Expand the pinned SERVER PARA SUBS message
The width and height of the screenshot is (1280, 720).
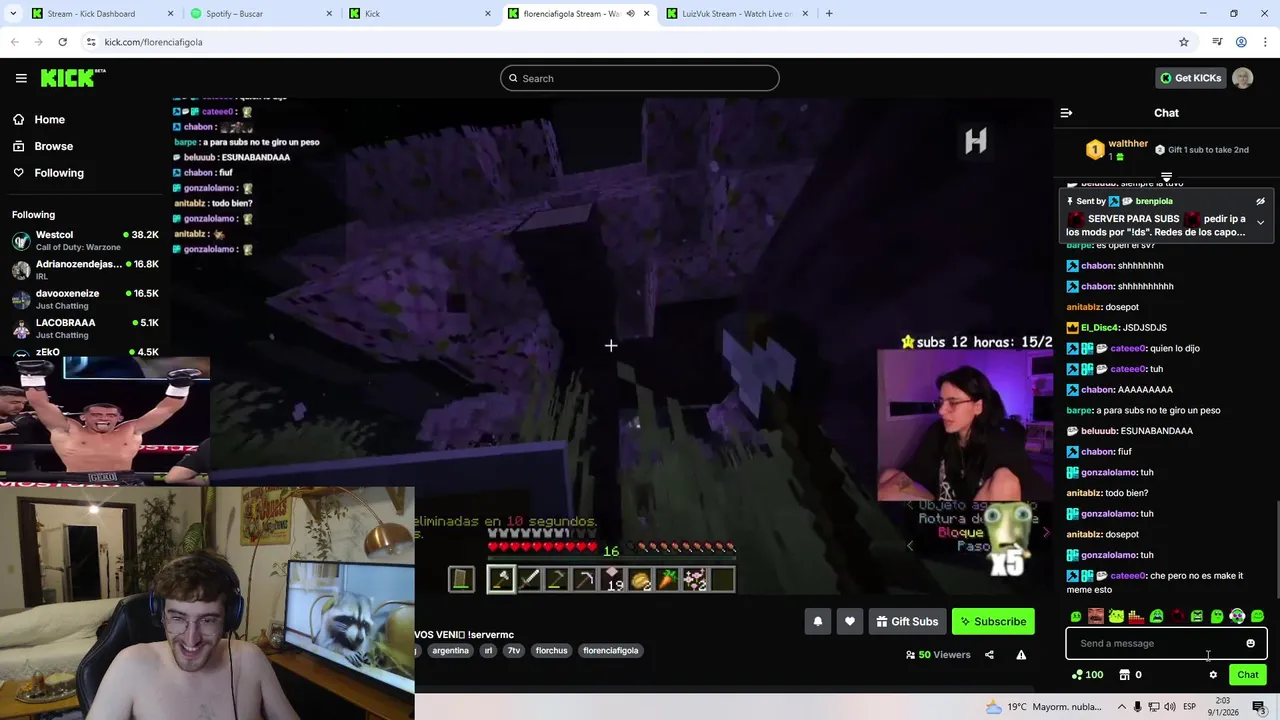coord(1260,222)
